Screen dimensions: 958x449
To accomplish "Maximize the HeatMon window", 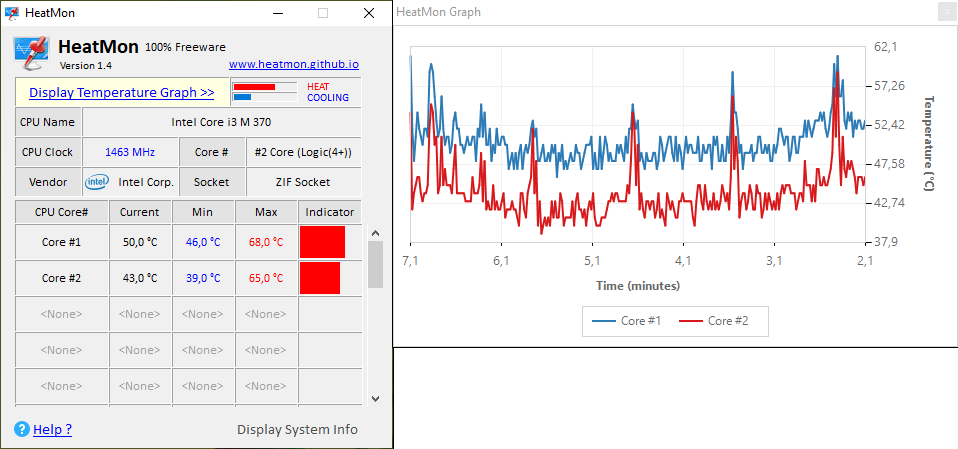I will pyautogui.click(x=323, y=13).
